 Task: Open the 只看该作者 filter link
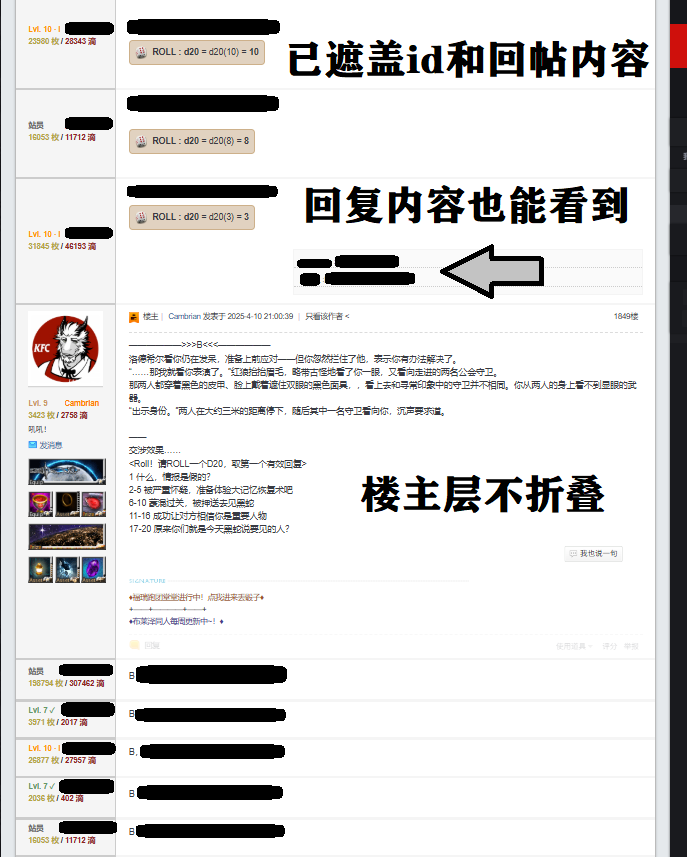tap(326, 316)
